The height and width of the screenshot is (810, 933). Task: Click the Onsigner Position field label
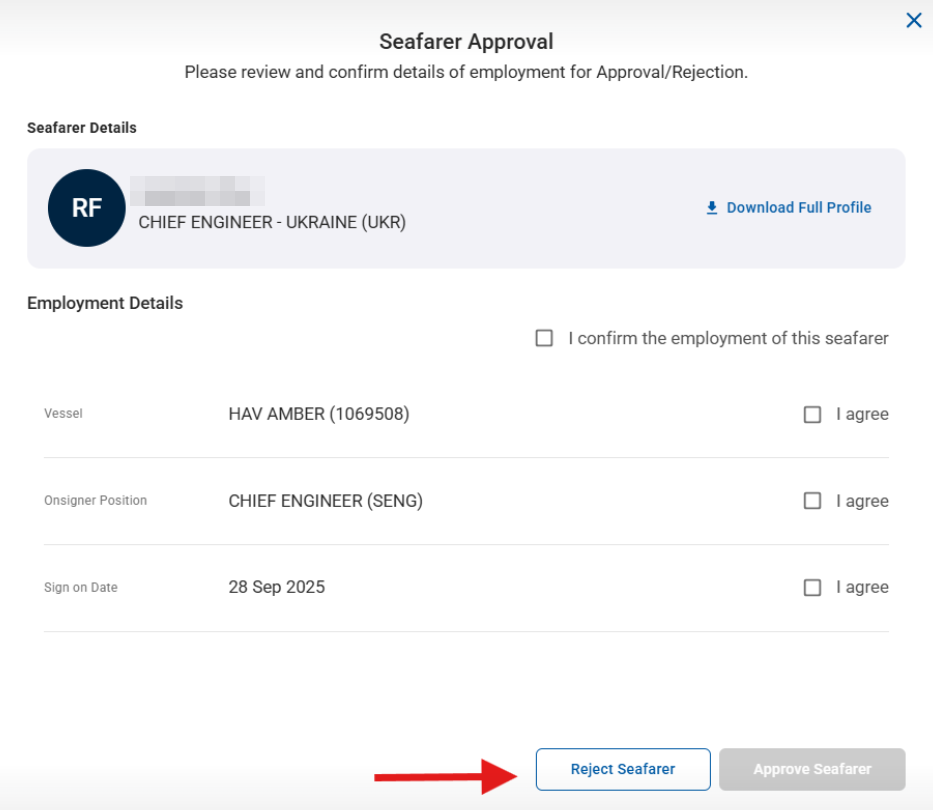tap(95, 501)
